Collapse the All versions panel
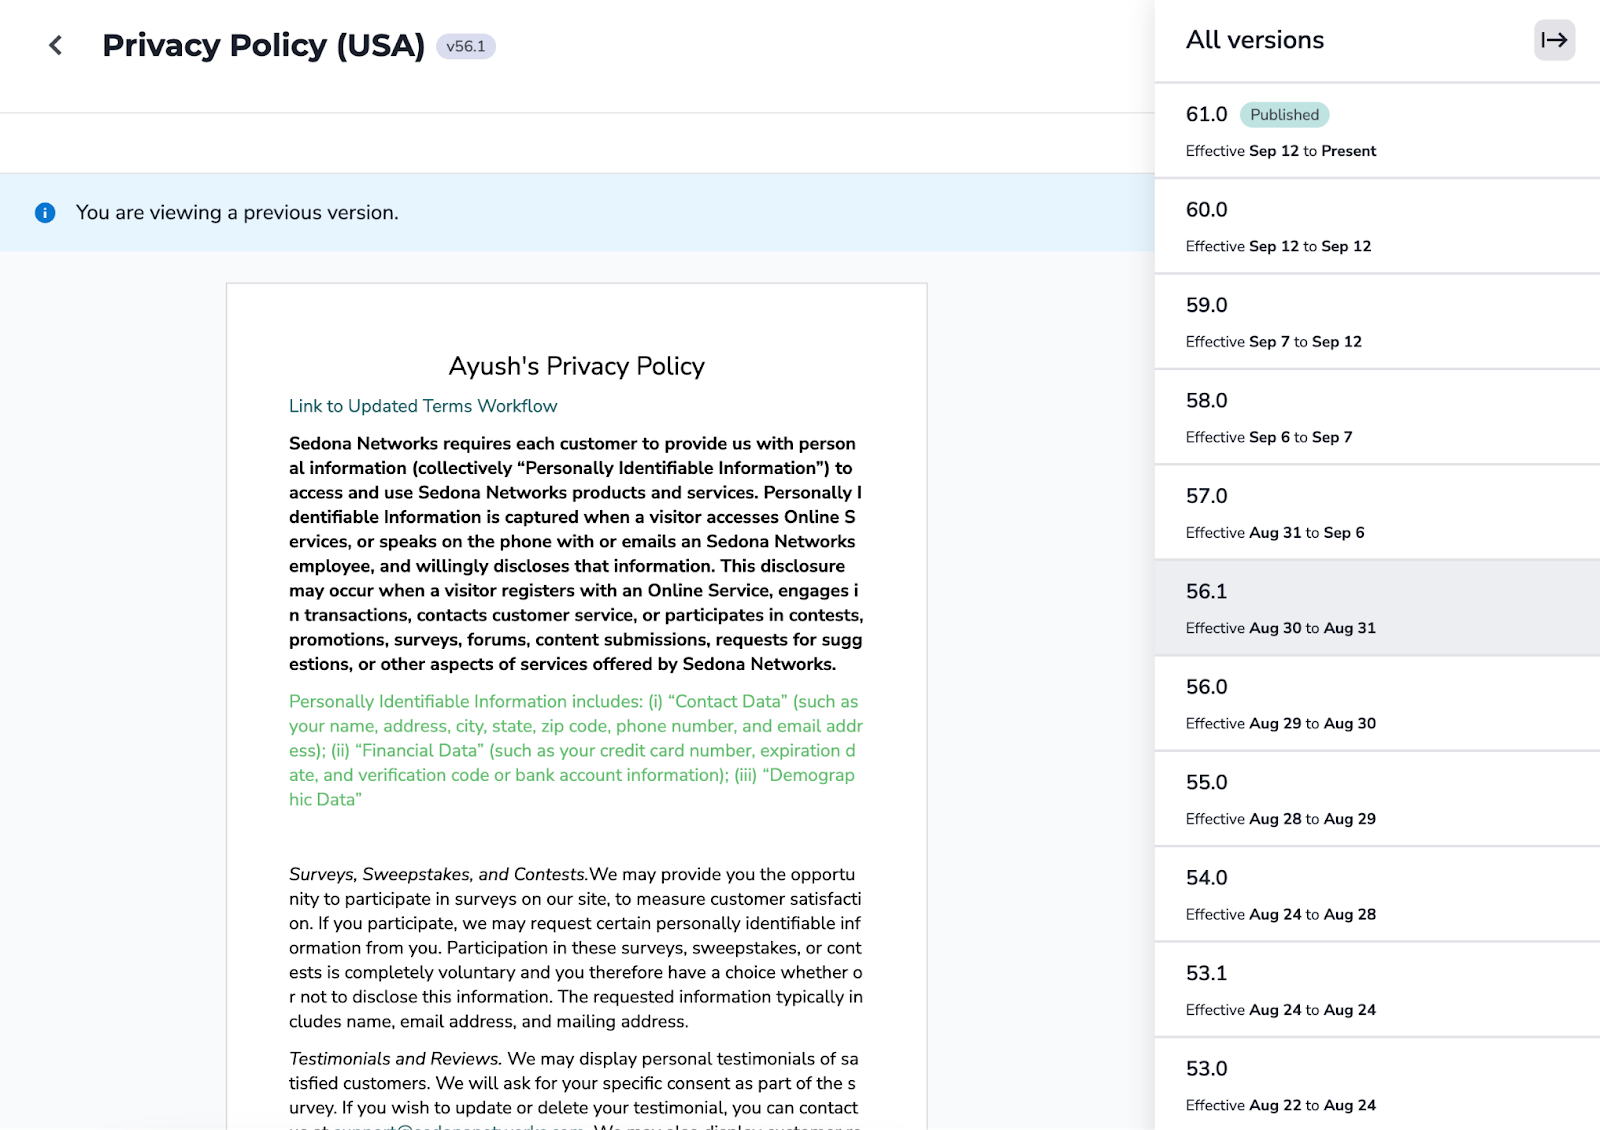Screen dimensions: 1600x1130 coord(1554,40)
